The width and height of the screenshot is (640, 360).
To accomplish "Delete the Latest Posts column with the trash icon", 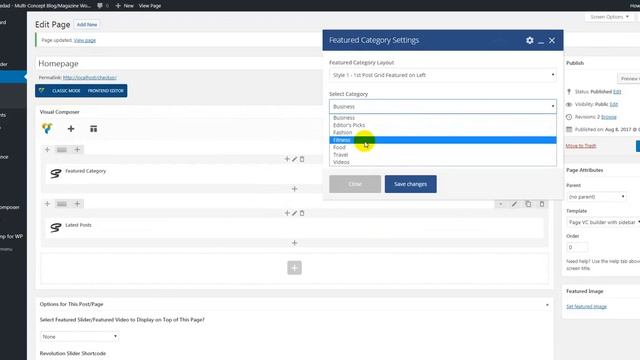I will coord(302,213).
